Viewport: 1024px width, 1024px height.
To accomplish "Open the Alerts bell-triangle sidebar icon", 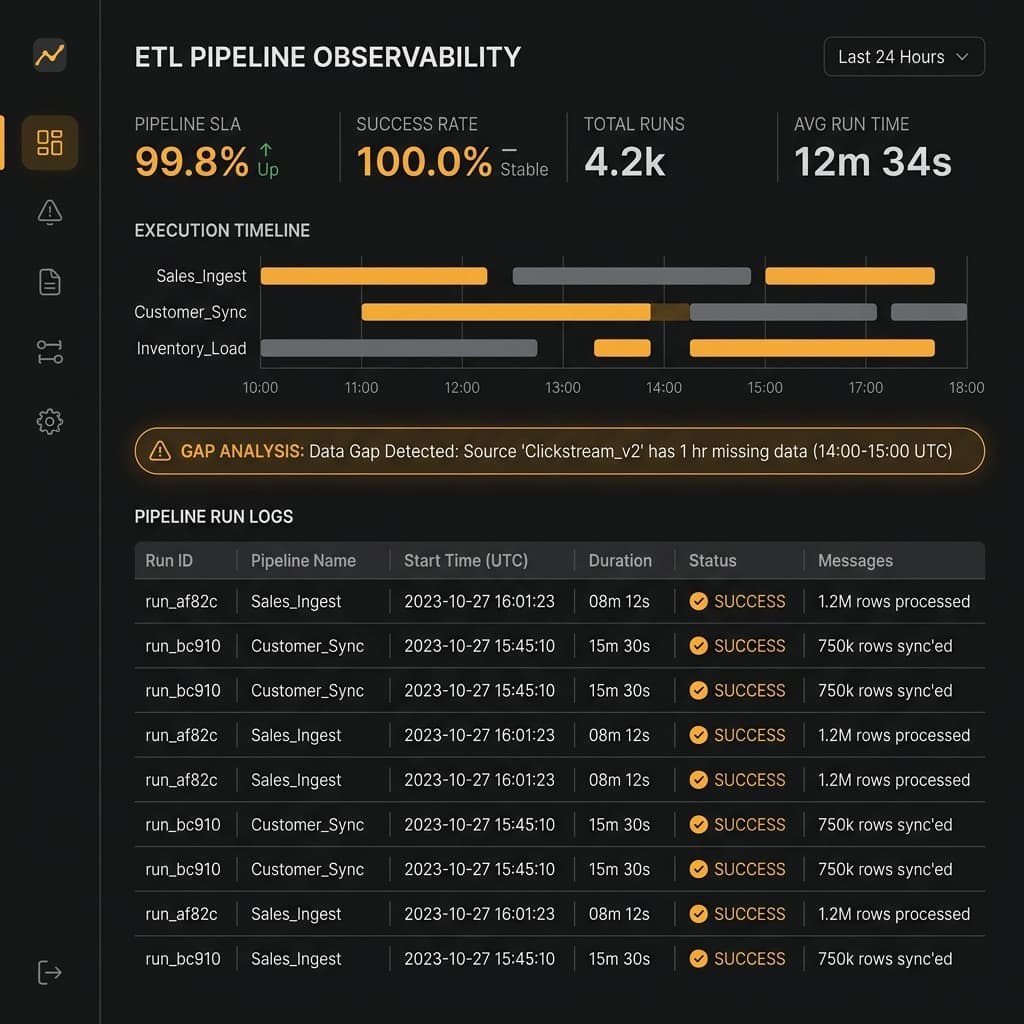I will point(50,212).
